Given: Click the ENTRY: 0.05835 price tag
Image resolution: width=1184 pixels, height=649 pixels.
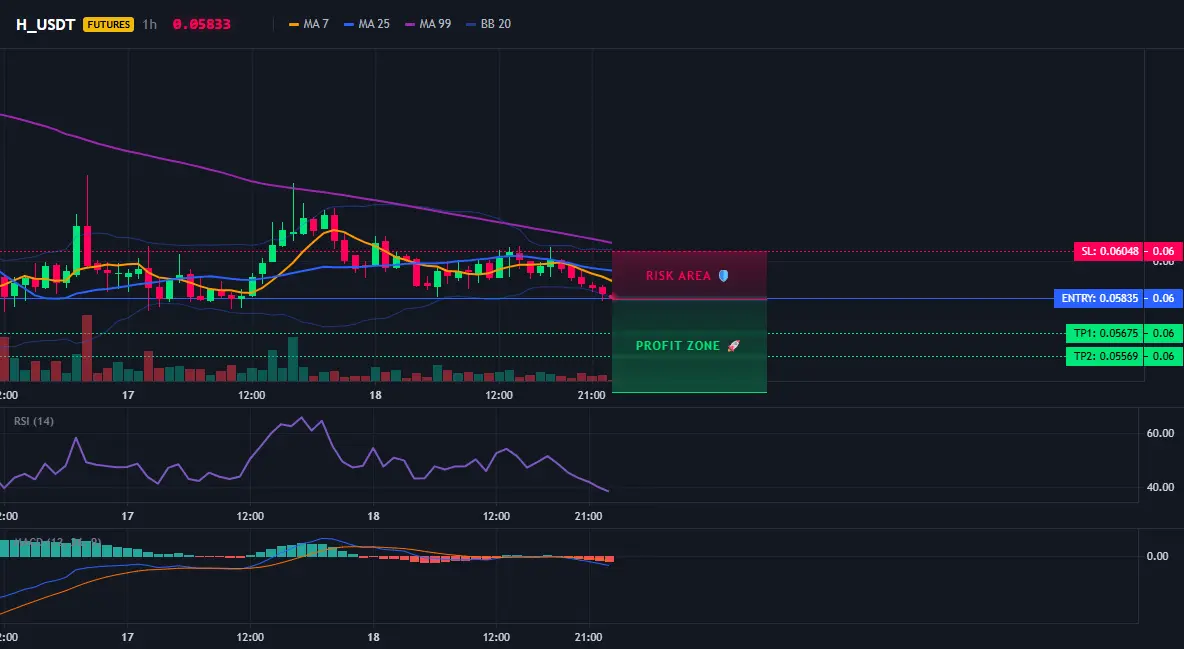Looking at the screenshot, I should (1098, 298).
